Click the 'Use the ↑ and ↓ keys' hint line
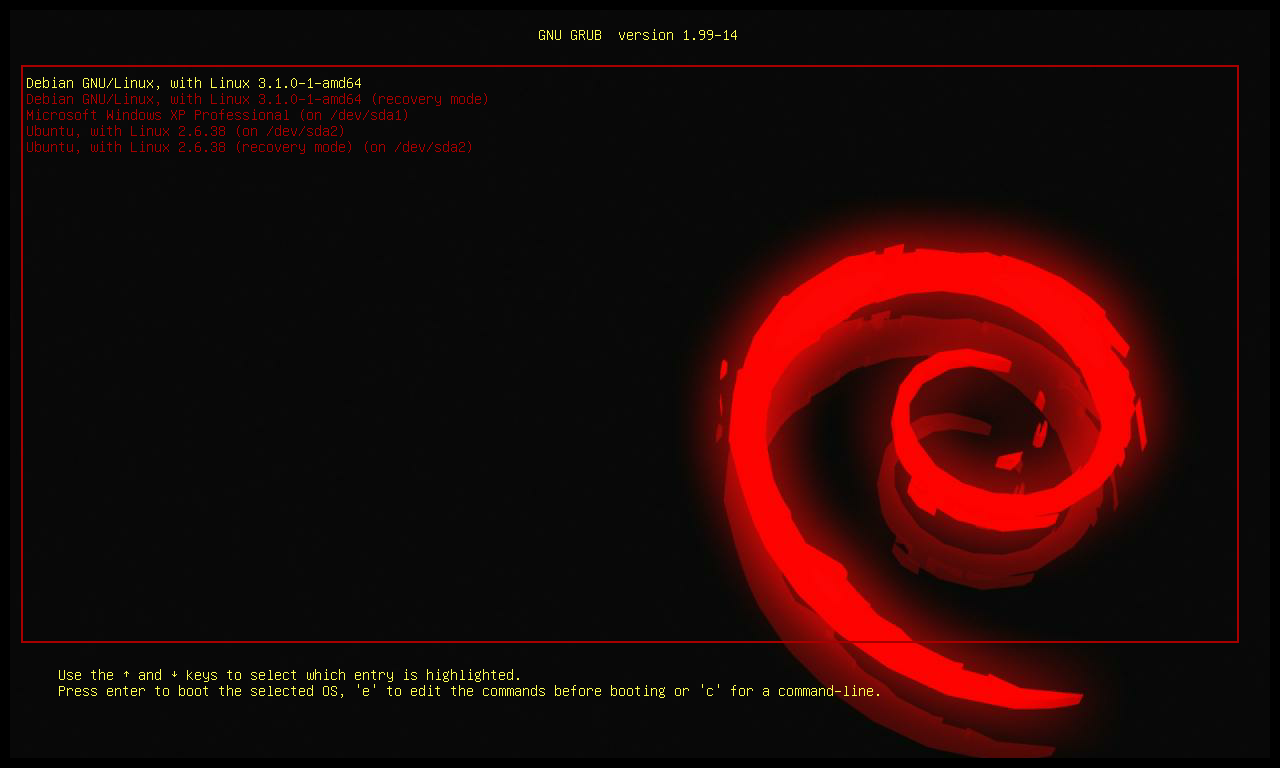This screenshot has width=1280, height=768. coord(290,675)
